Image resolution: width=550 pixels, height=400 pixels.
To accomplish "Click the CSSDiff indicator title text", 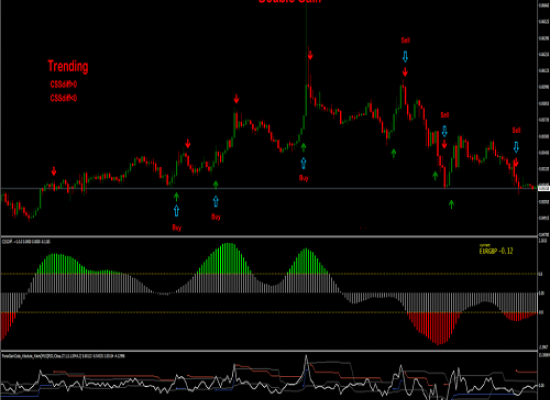I will (x=26, y=242).
